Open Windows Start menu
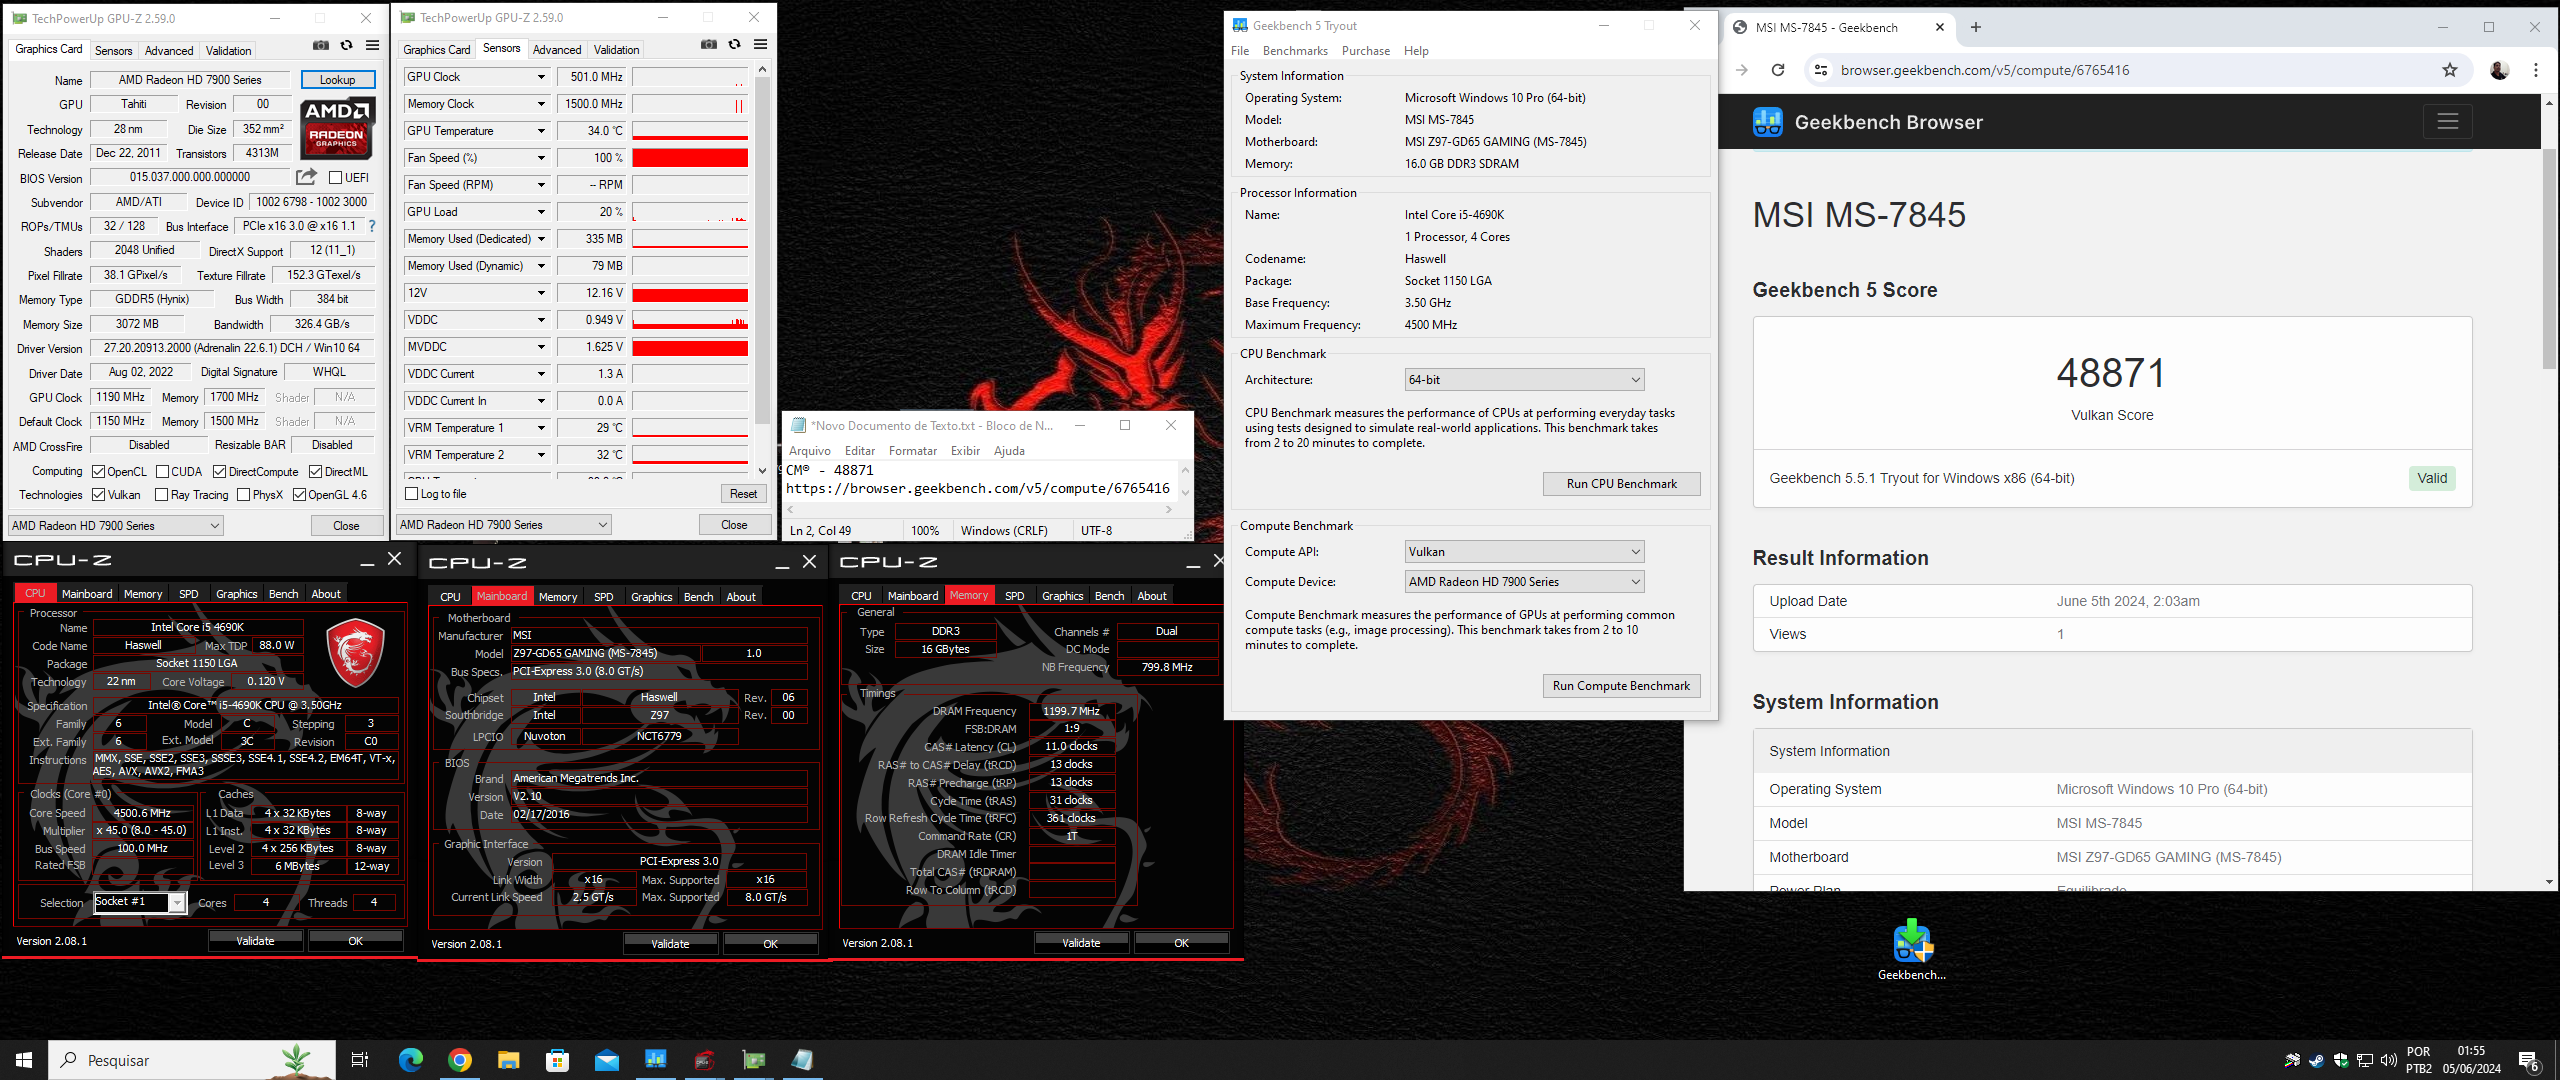 (24, 1060)
